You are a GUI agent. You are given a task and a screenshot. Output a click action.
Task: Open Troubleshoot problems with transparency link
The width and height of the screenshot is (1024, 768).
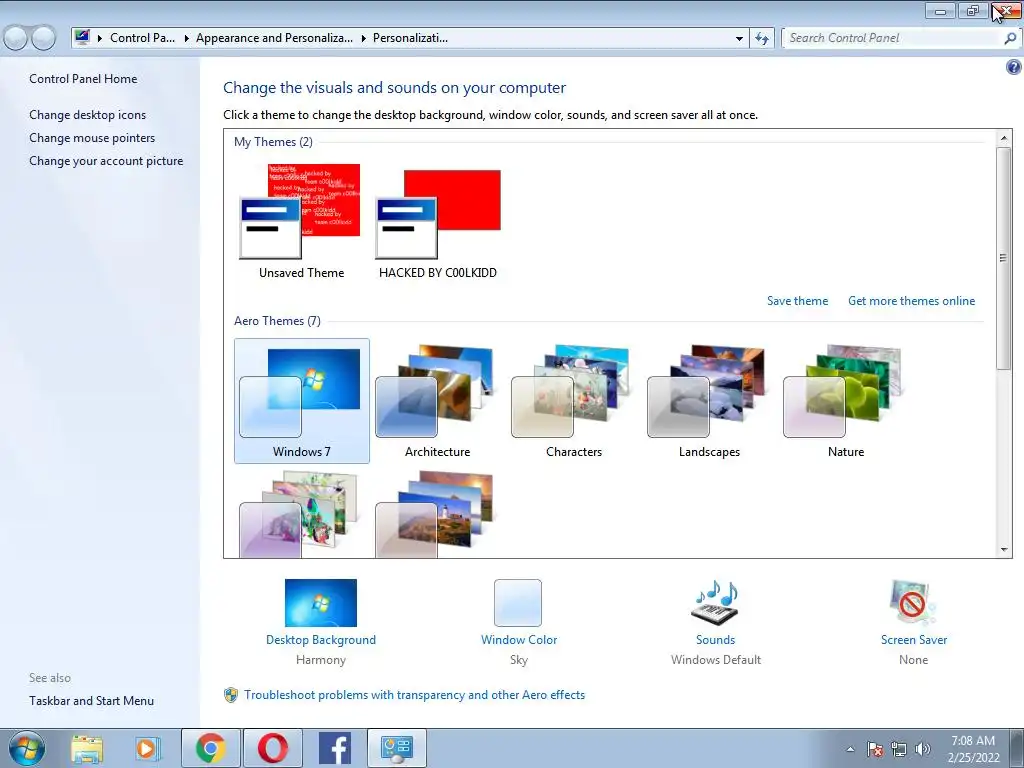point(414,695)
